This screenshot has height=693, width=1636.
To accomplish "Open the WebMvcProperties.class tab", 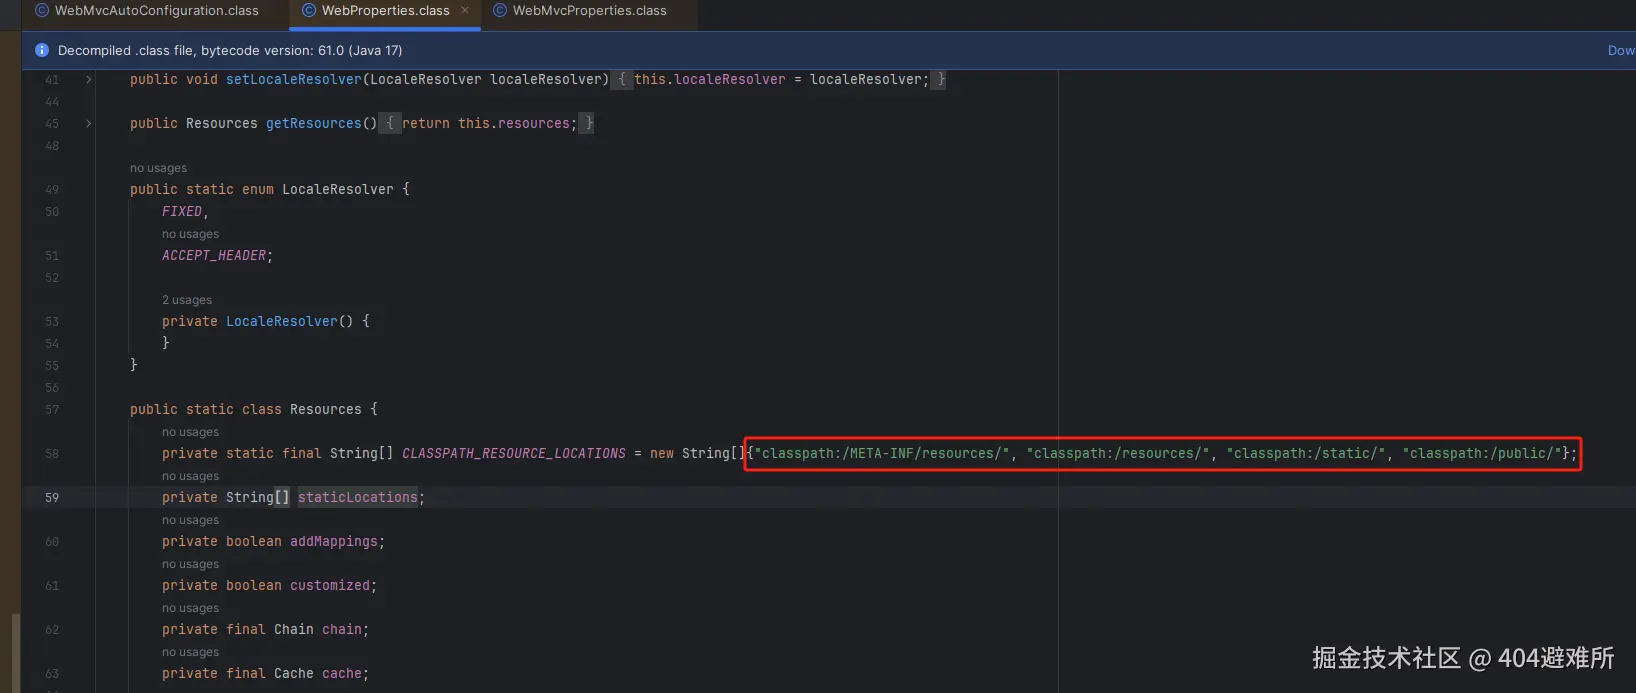I will (x=589, y=11).
